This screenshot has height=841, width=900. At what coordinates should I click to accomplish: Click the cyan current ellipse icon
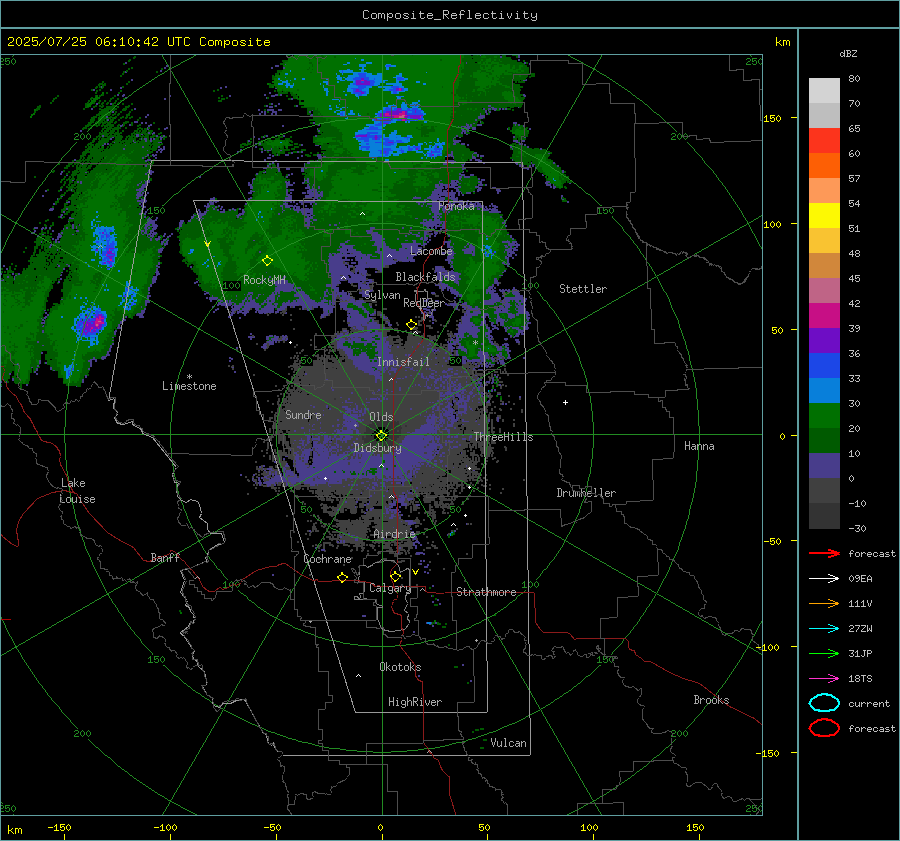pyautogui.click(x=824, y=703)
